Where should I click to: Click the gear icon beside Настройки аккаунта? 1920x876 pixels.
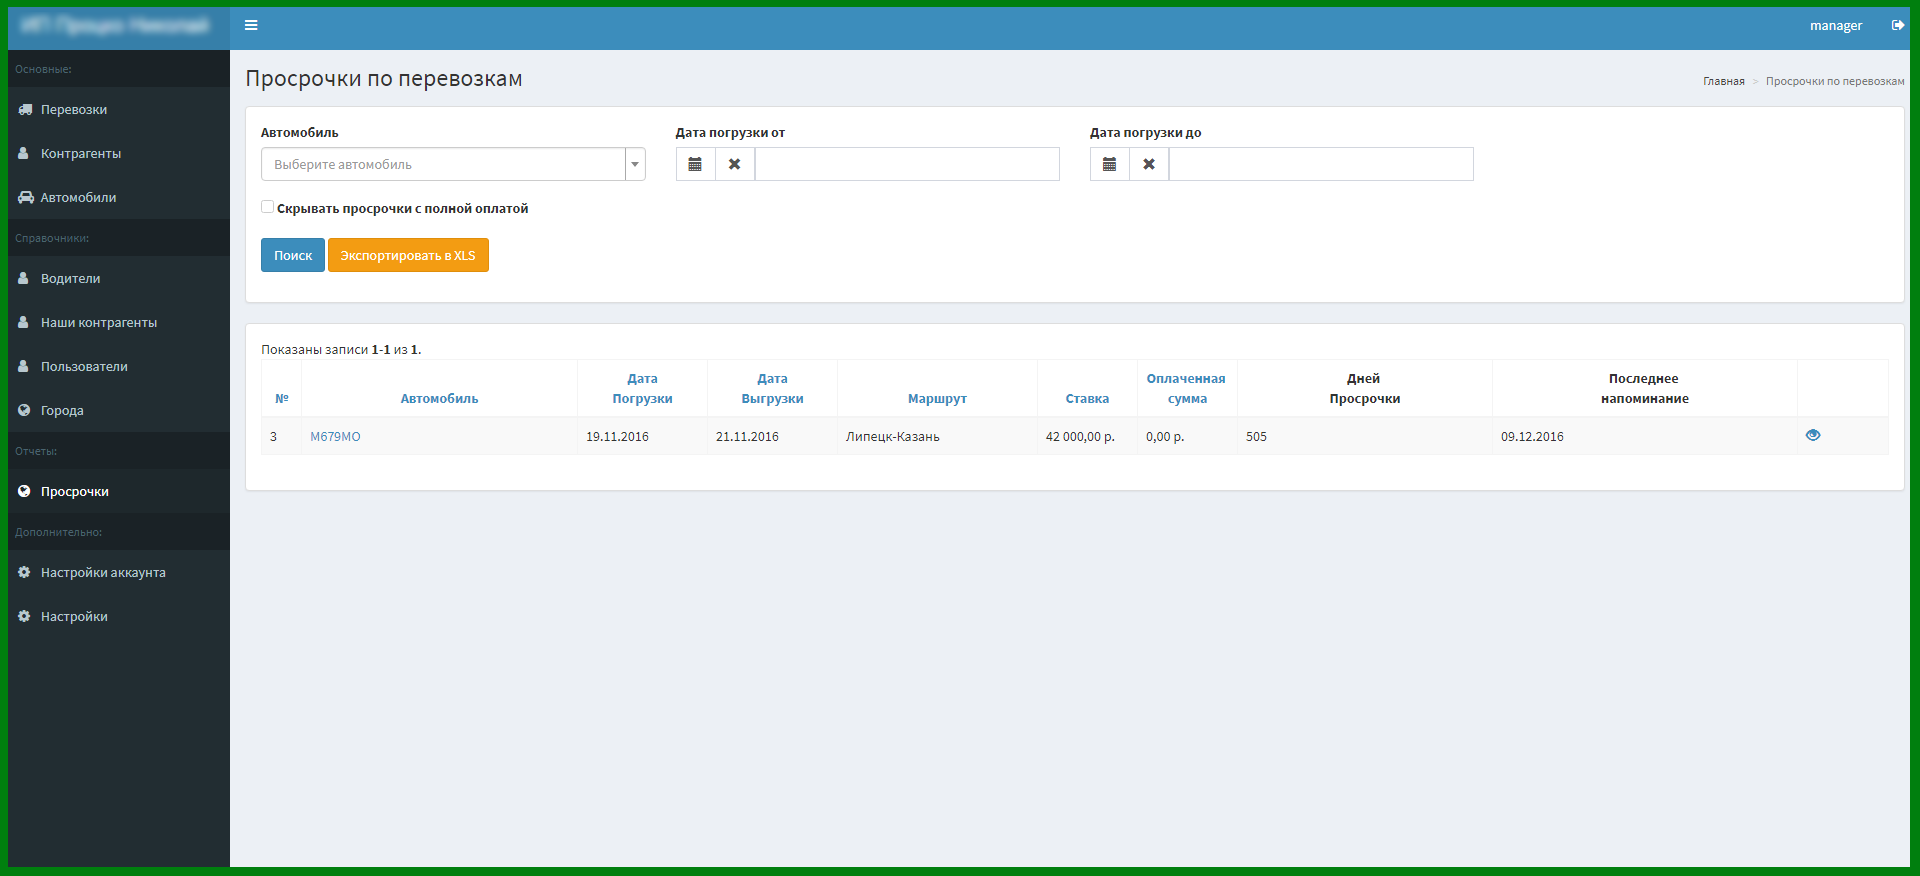[24, 572]
